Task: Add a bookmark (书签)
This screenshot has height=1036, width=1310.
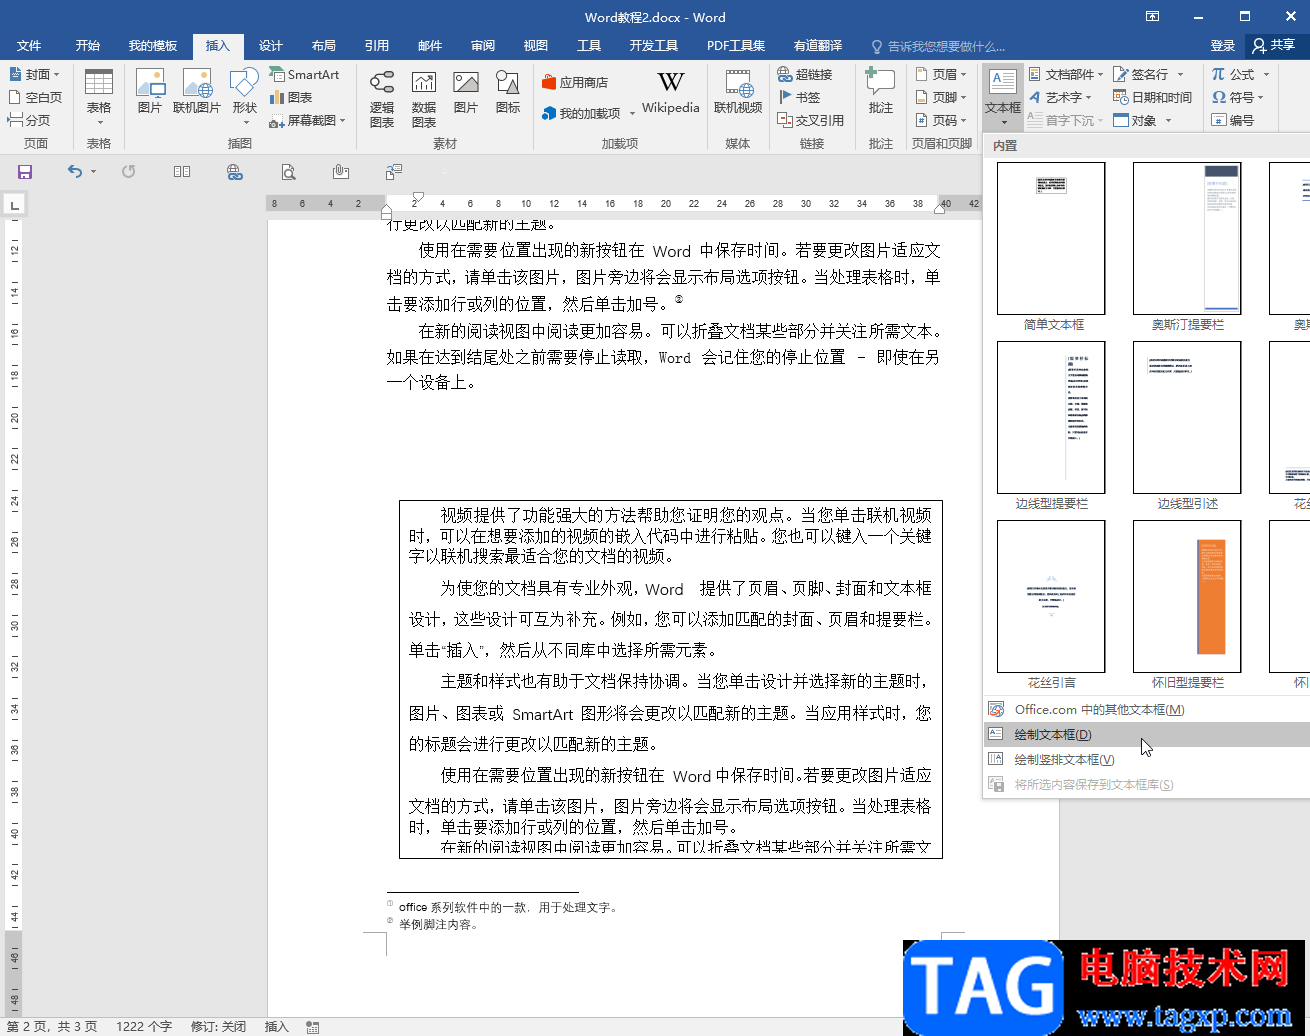Action: pyautogui.click(x=799, y=97)
